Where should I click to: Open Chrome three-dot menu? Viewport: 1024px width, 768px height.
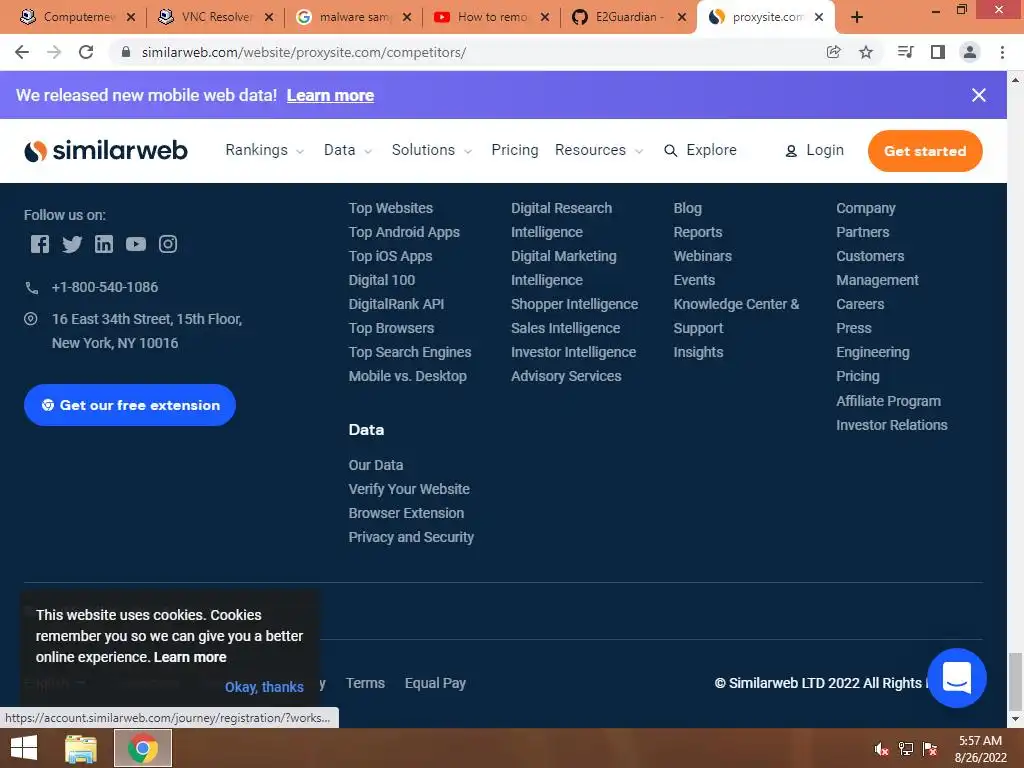tap(1002, 52)
